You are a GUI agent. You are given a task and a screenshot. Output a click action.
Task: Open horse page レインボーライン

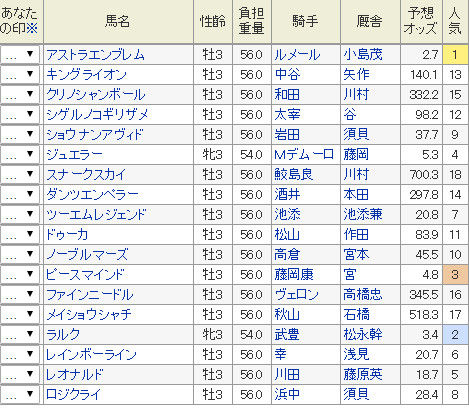91,355
